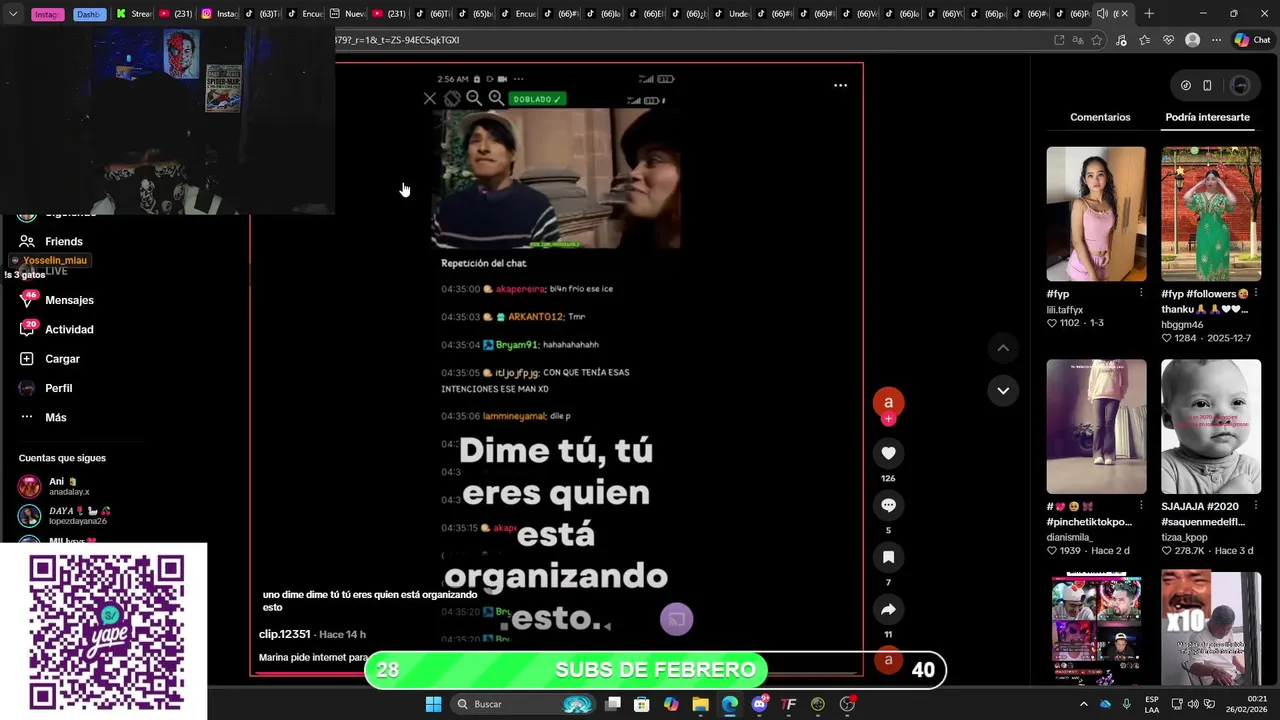Go to previous video with up chevron
The image size is (1280, 720).
click(1003, 348)
